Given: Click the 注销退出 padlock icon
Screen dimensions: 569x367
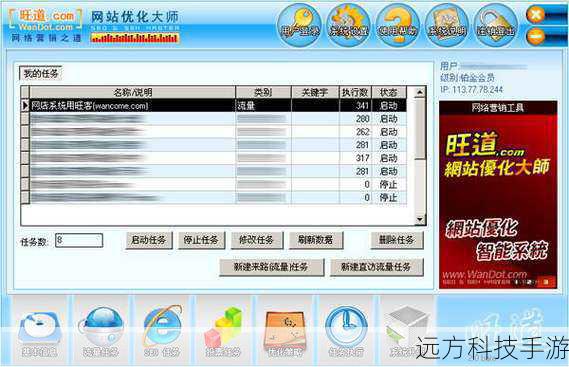Looking at the screenshot, I should click(496, 25).
